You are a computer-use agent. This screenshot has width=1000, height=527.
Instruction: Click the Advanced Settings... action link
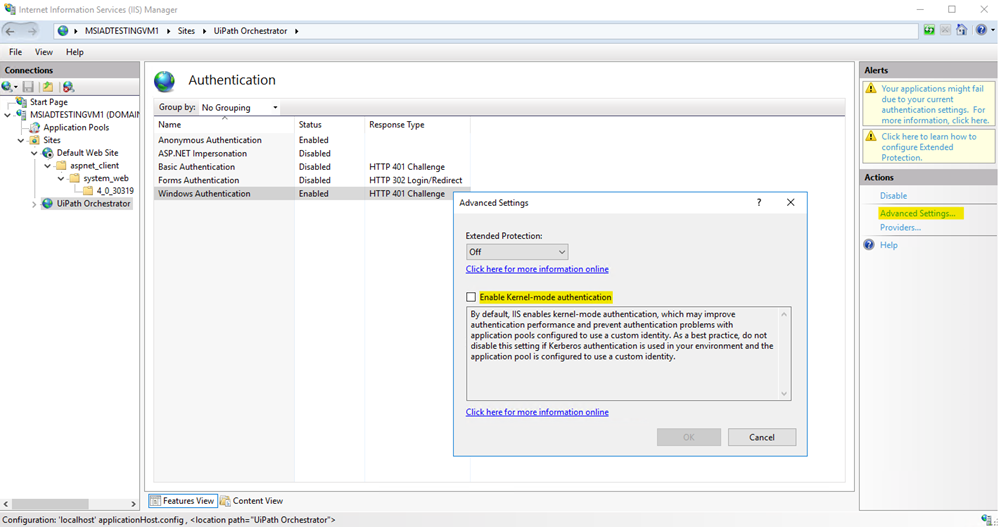(x=917, y=213)
